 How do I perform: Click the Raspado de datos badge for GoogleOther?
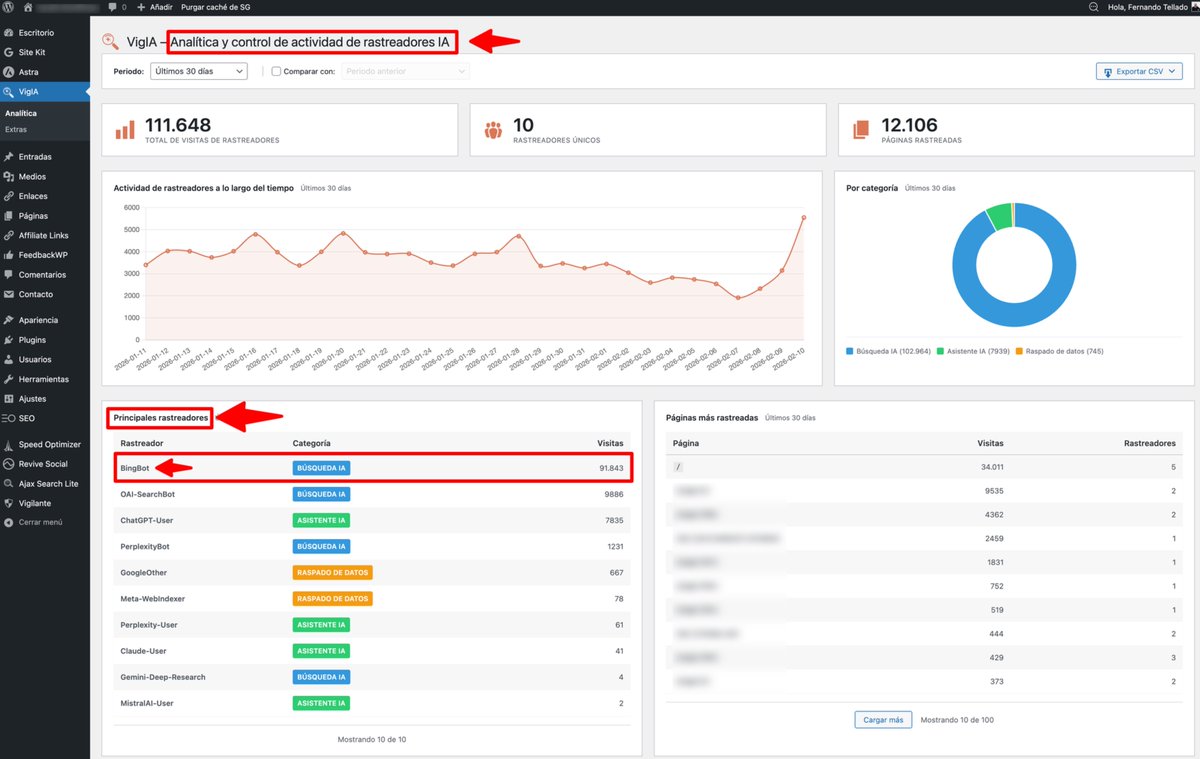[332, 572]
